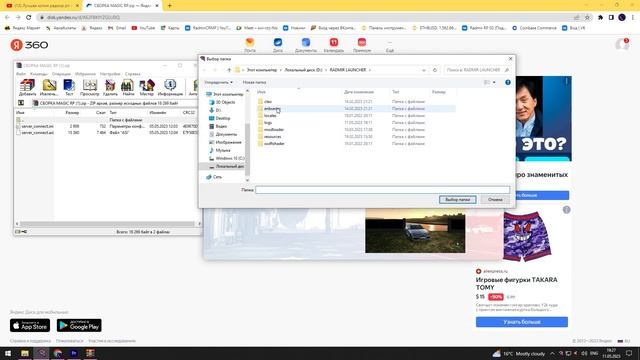
Task: Select Desktop in the dialog navigation tree
Action: coord(222,118)
